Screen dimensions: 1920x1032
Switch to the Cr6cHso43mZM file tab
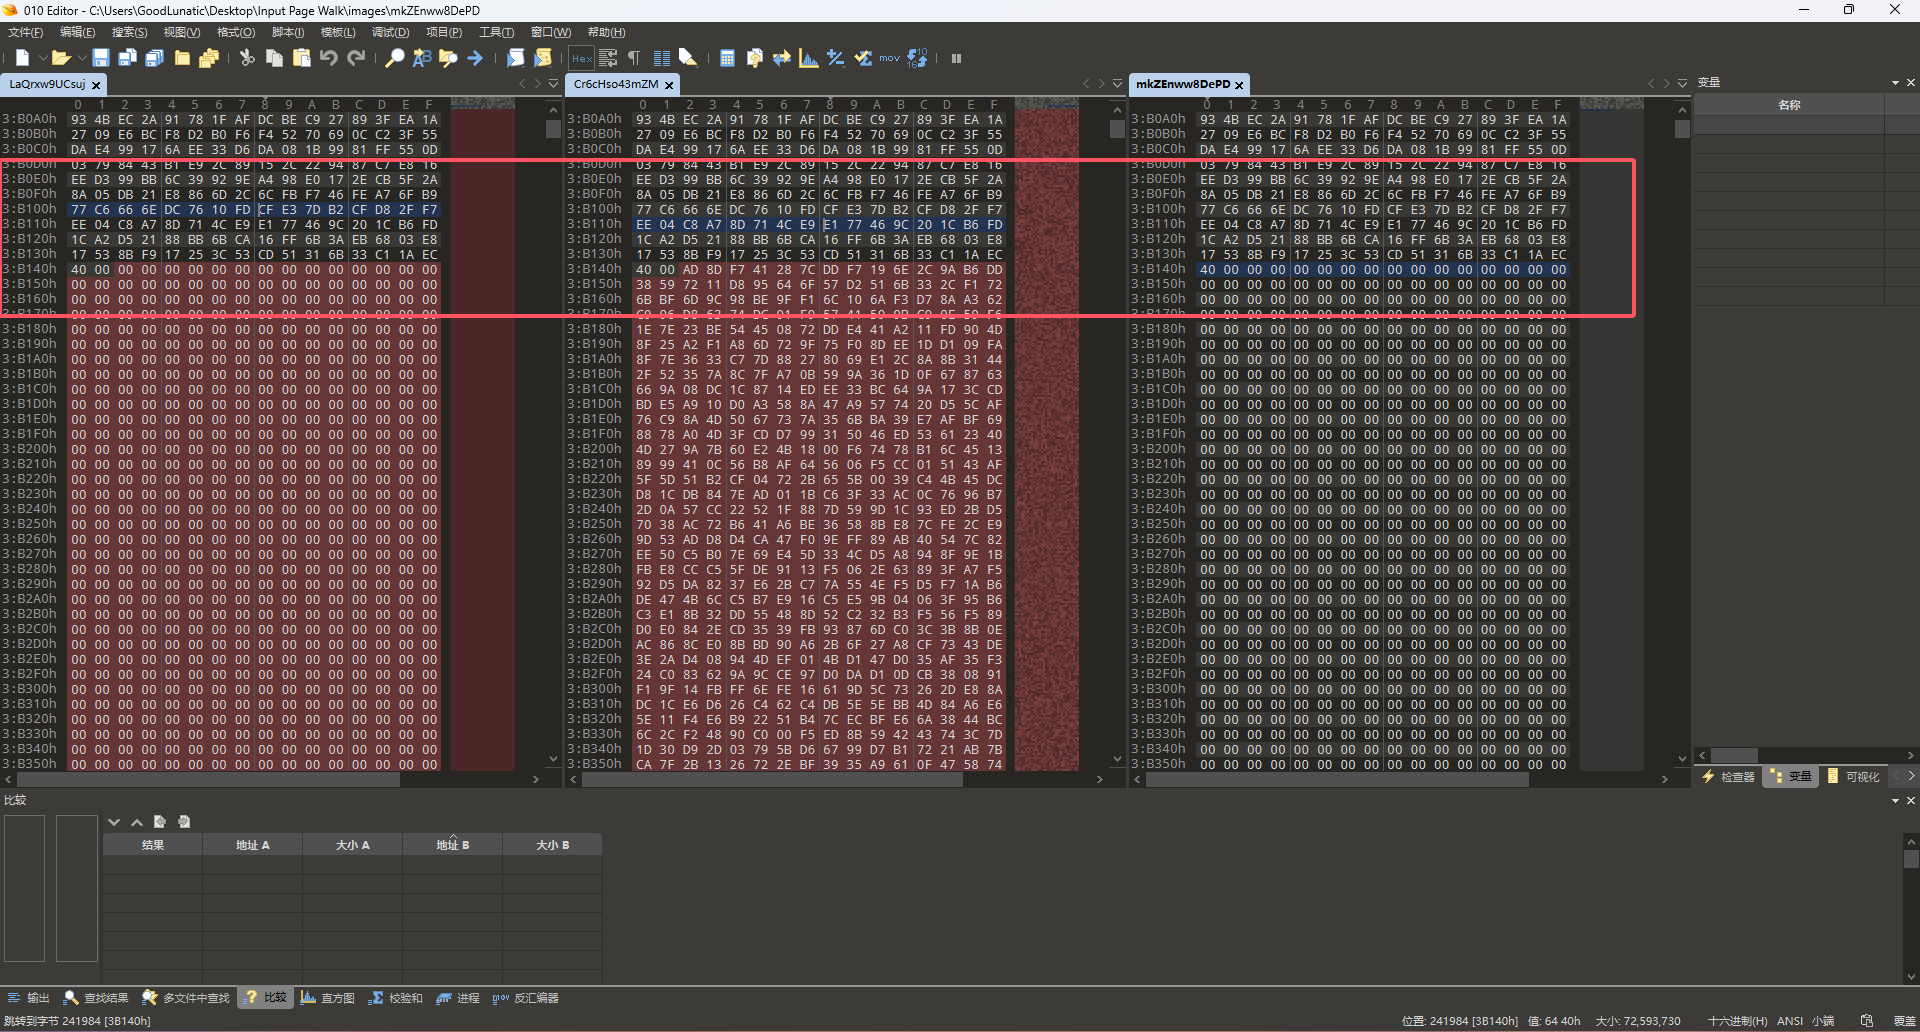[x=616, y=84]
